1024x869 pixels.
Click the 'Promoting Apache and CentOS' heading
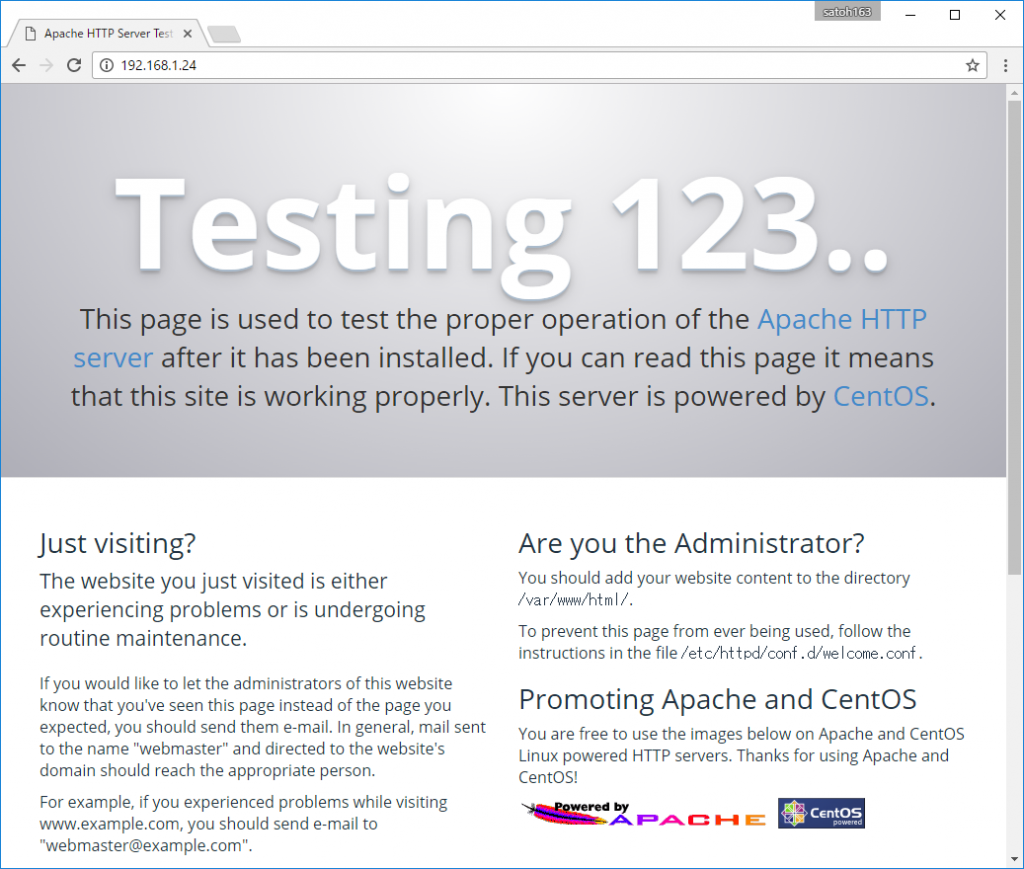pyautogui.click(x=717, y=699)
